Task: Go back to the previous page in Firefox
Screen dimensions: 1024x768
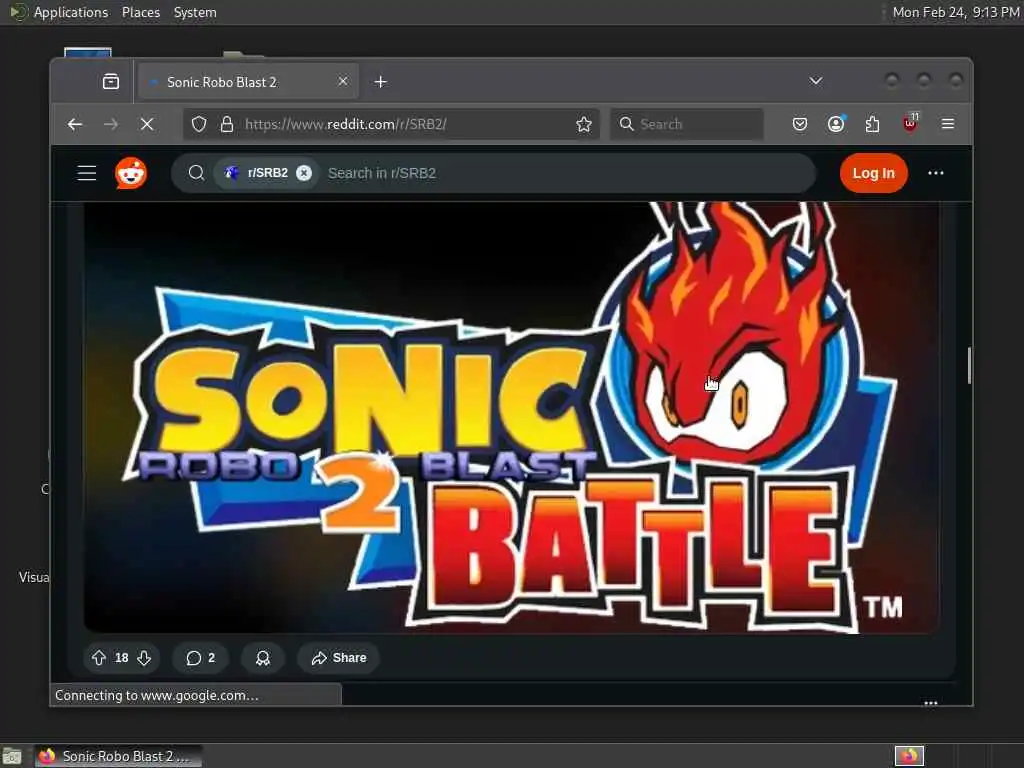Action: (75, 124)
